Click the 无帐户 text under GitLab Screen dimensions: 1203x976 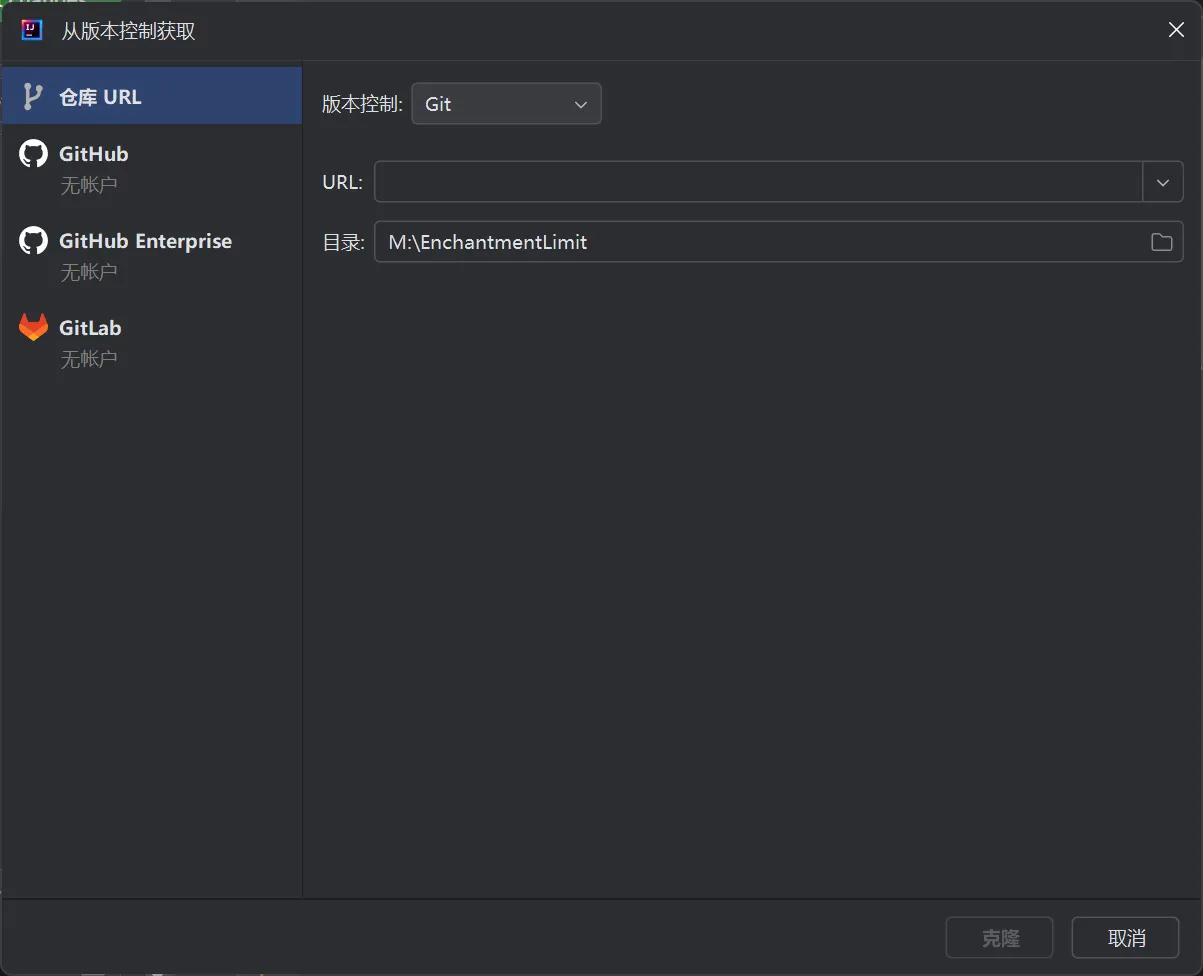(x=89, y=358)
